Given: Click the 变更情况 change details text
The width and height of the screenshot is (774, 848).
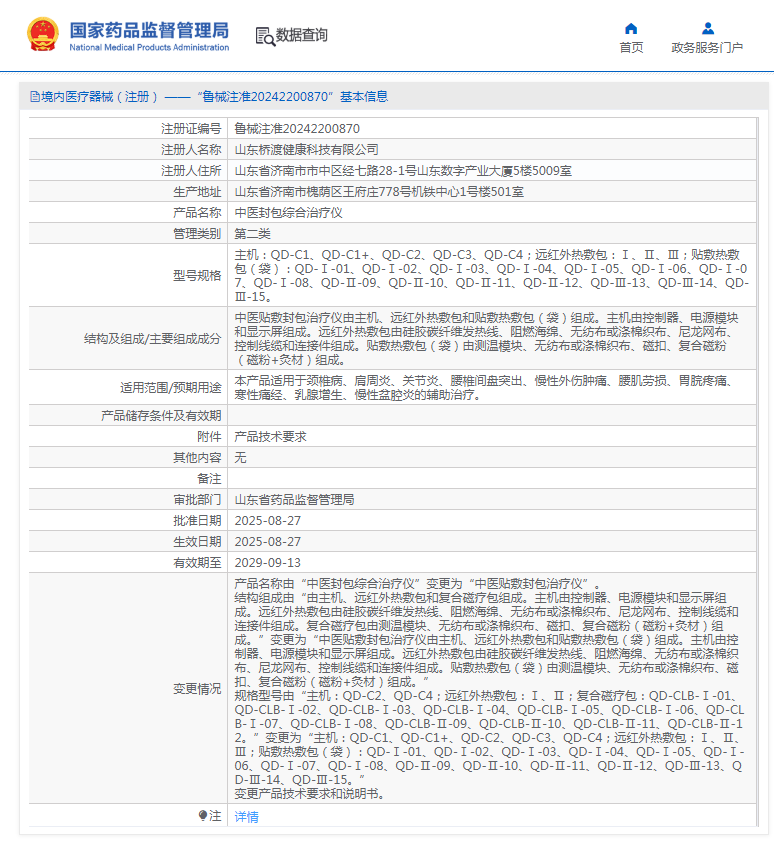Looking at the screenshot, I should 489,688.
